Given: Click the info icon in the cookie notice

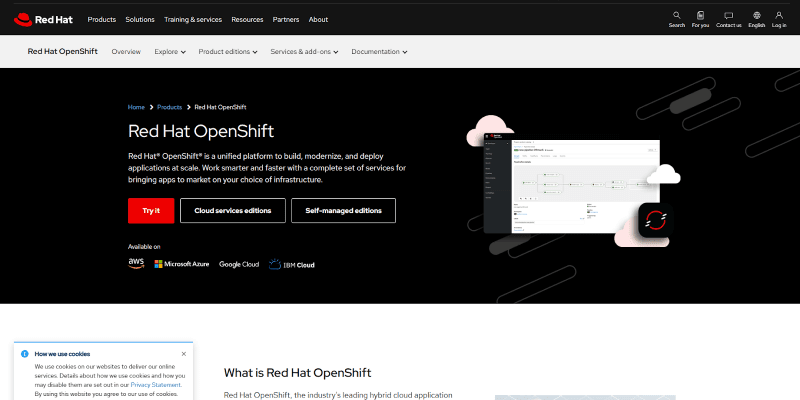Looking at the screenshot, I should point(25,354).
